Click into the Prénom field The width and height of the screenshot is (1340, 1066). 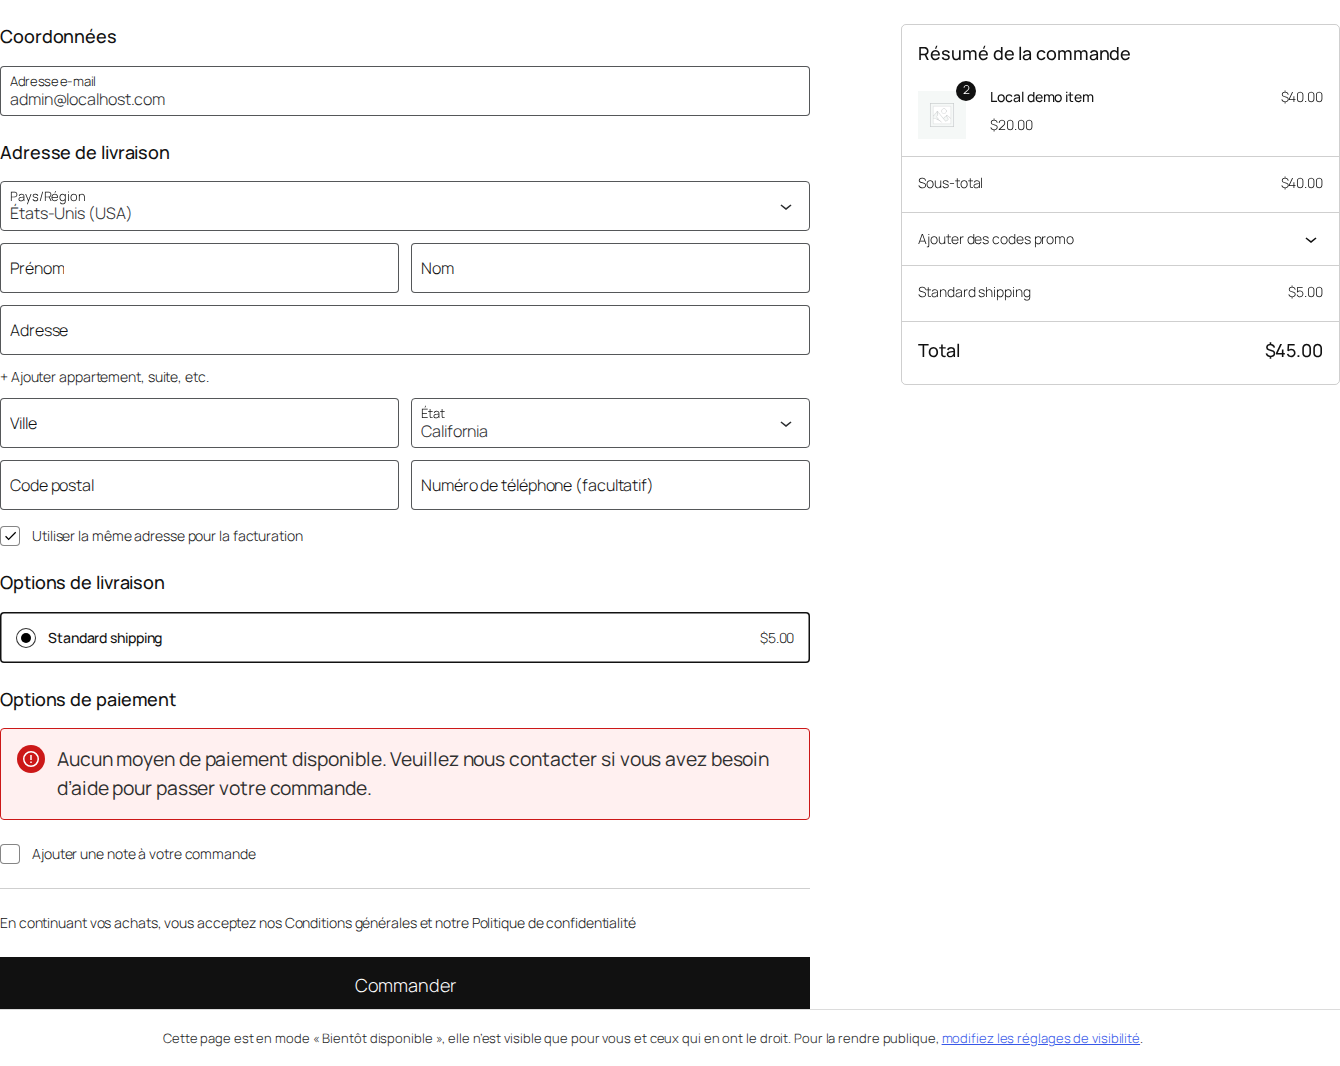click(x=199, y=268)
